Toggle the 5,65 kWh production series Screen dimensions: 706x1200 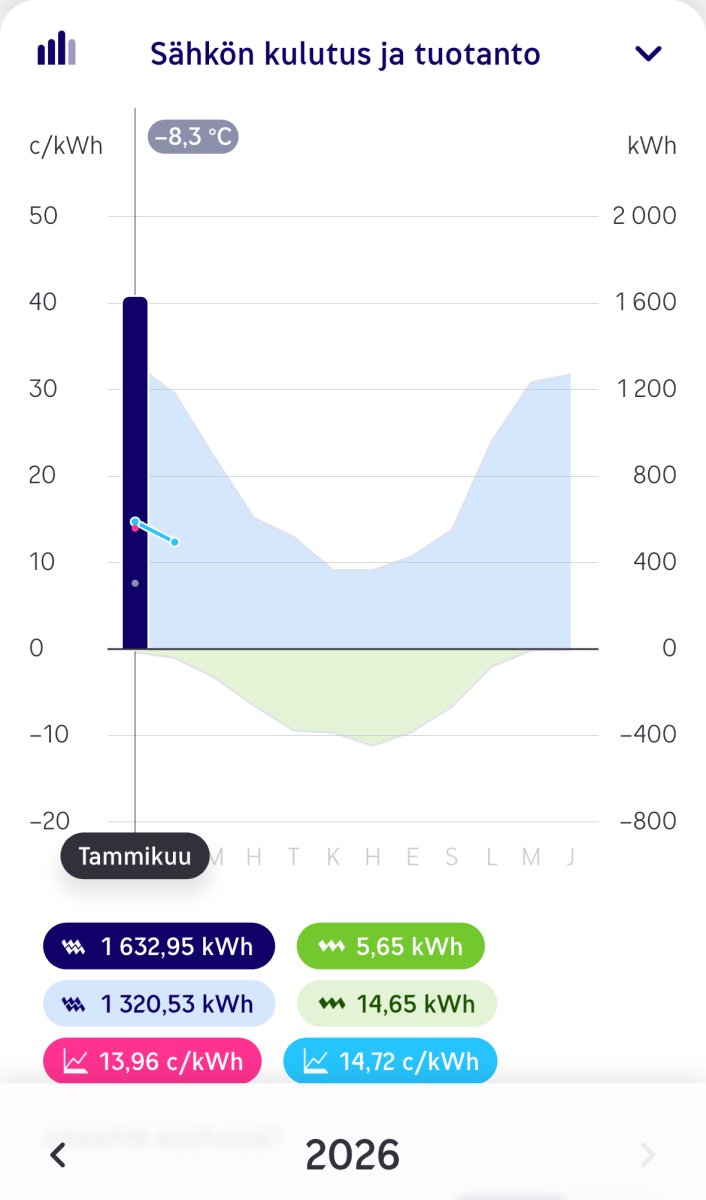[390, 946]
